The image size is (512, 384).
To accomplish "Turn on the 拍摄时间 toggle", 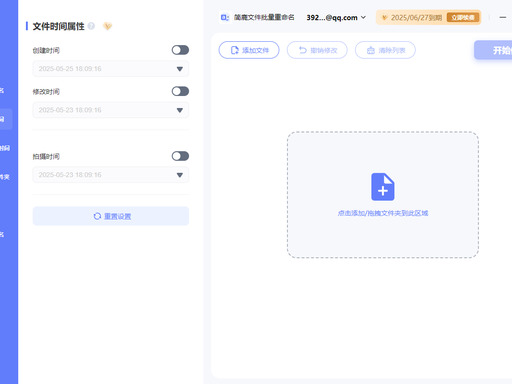I will 180,156.
